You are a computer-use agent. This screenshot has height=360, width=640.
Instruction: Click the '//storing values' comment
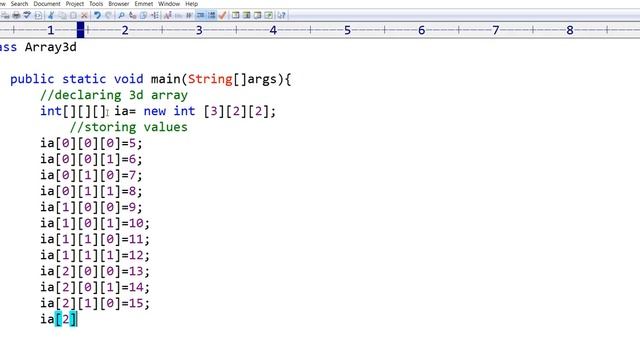pos(129,127)
